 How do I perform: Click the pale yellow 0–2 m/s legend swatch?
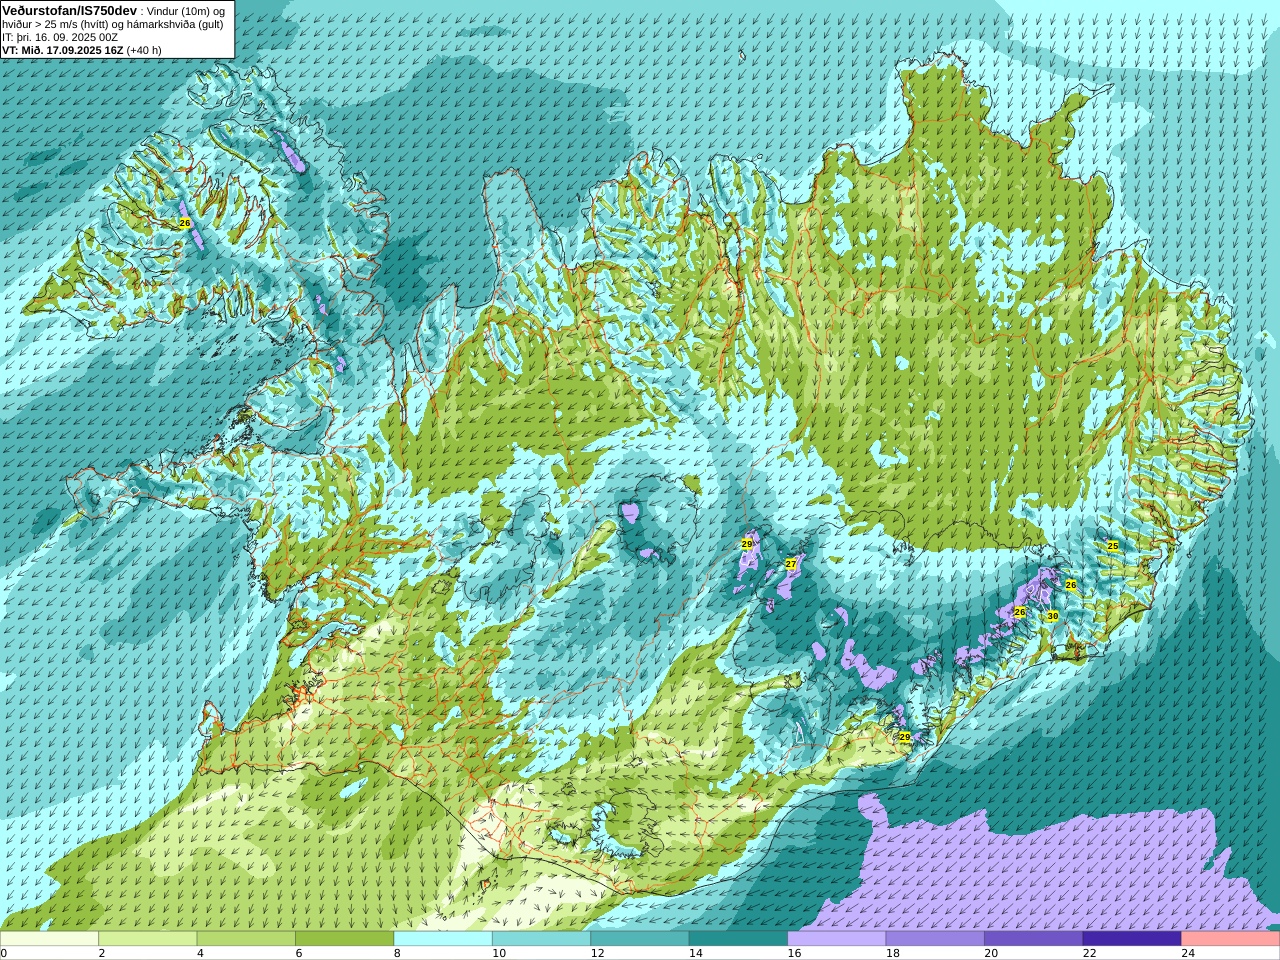point(49,939)
